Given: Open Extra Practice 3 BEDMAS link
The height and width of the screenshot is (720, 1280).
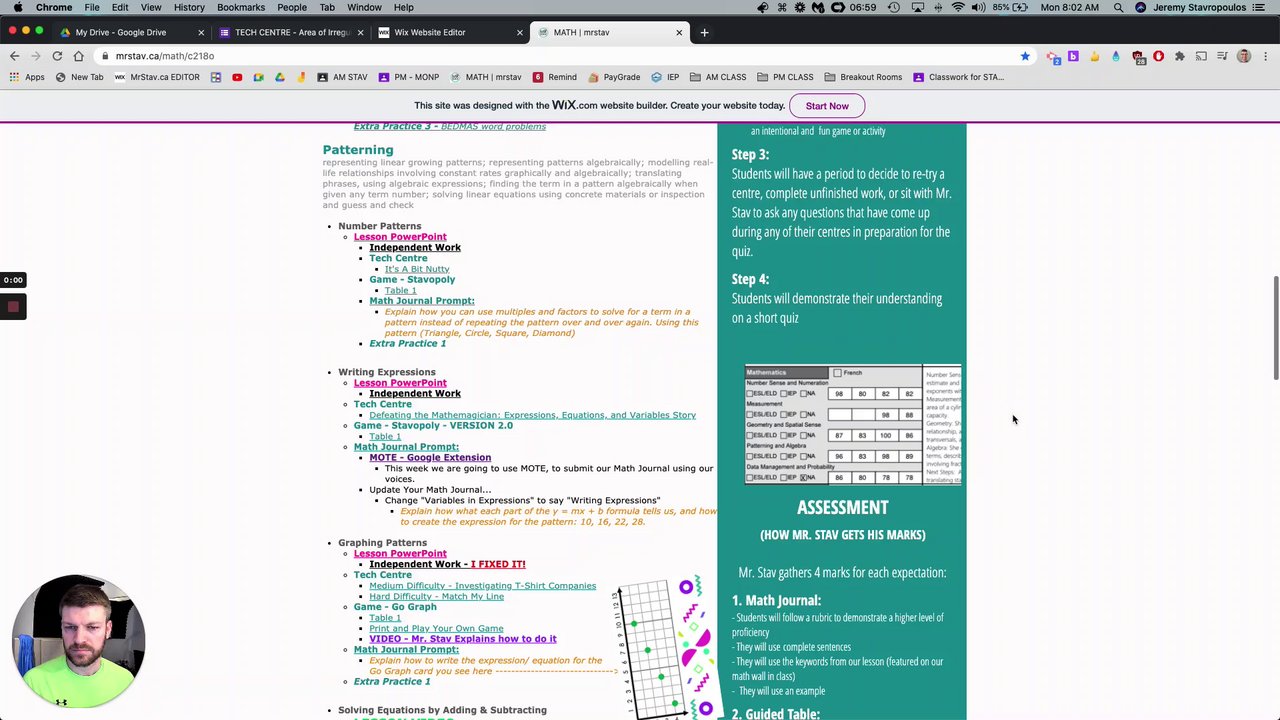Looking at the screenshot, I should [x=449, y=127].
